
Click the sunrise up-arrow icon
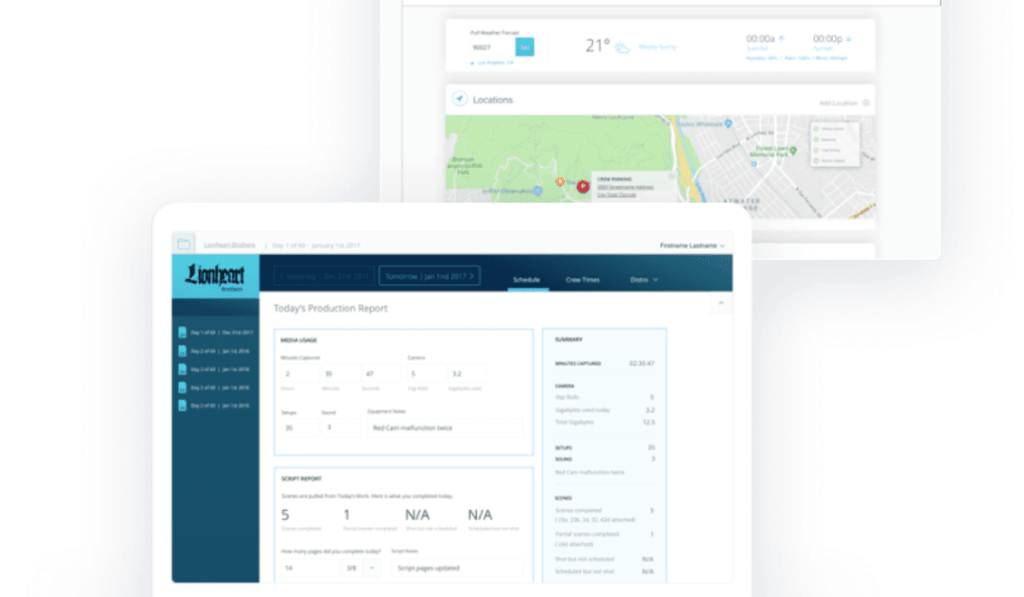[782, 39]
